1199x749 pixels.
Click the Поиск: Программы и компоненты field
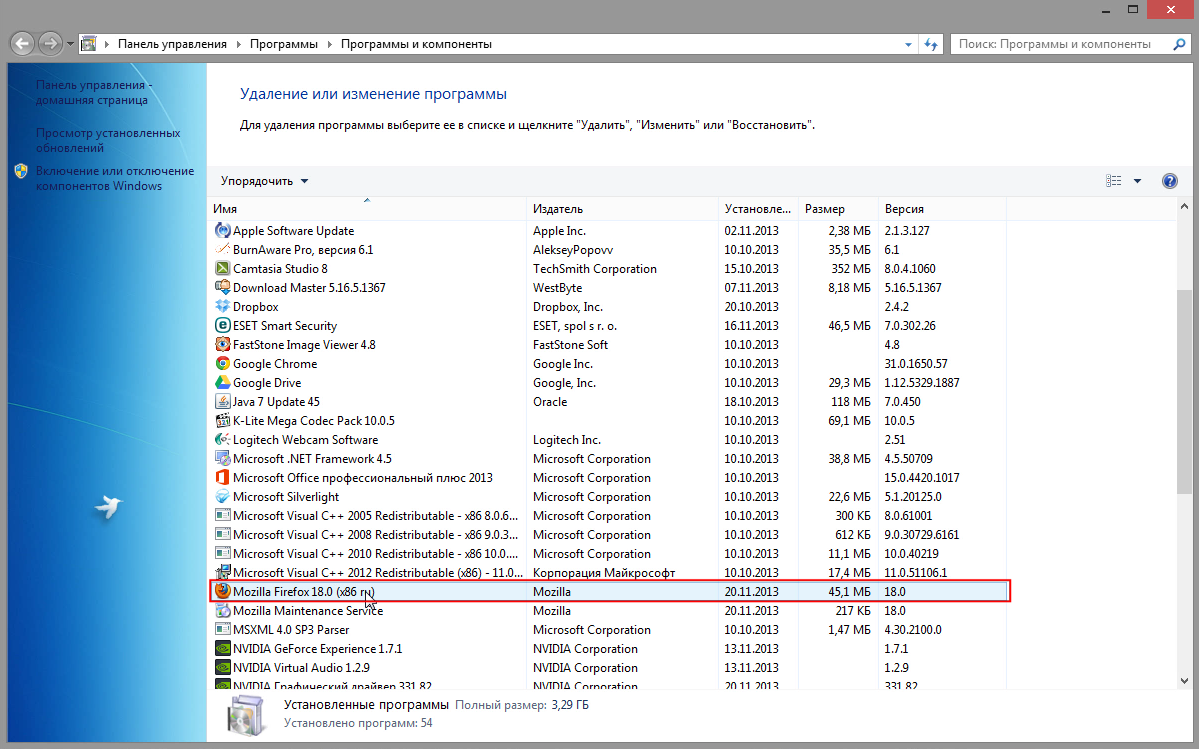point(1060,44)
